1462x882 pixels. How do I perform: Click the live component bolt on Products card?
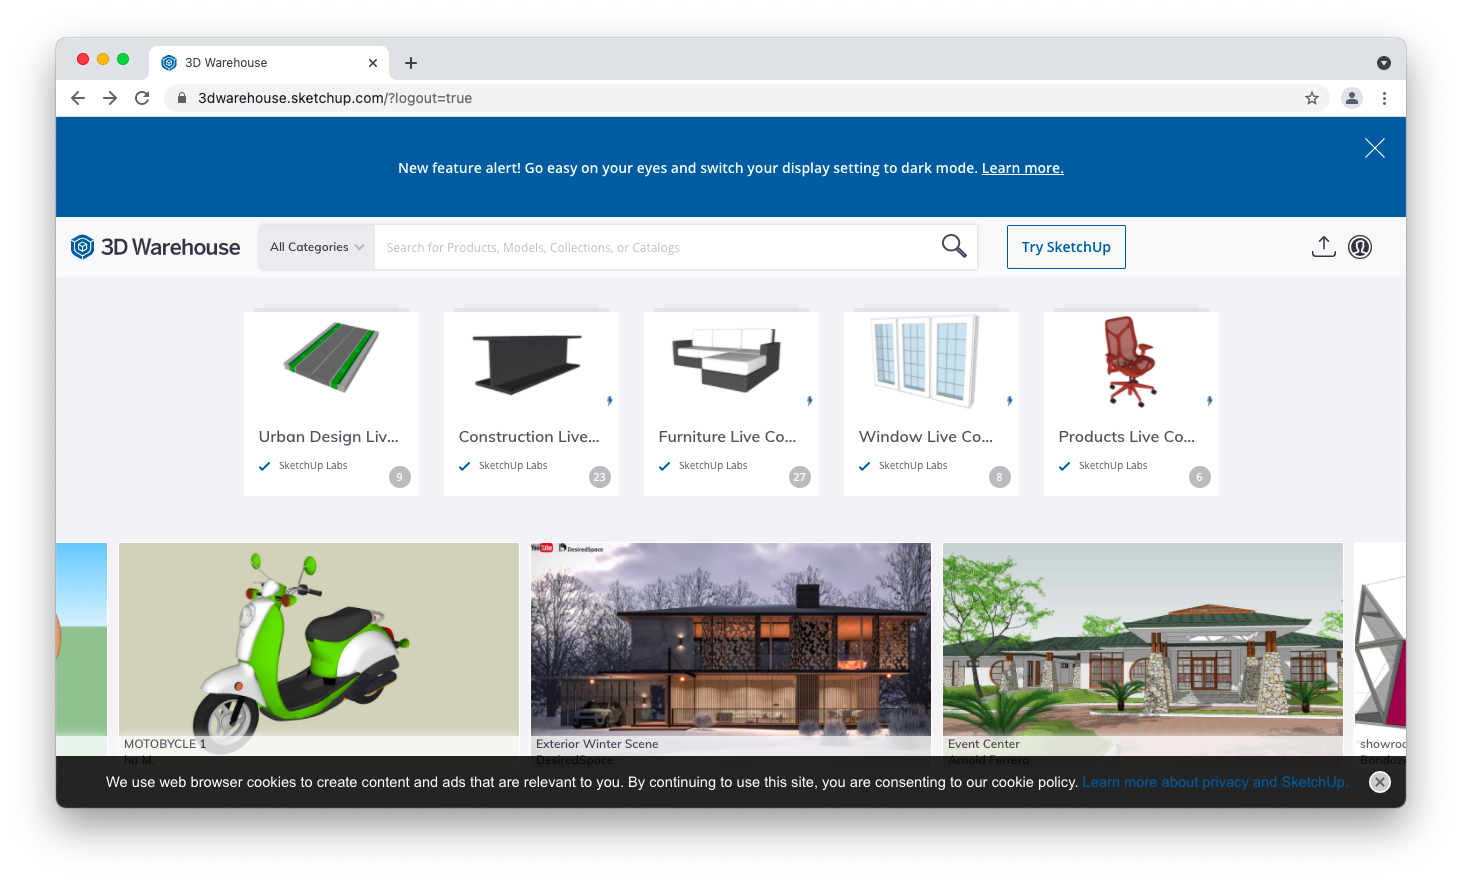click(x=1209, y=401)
